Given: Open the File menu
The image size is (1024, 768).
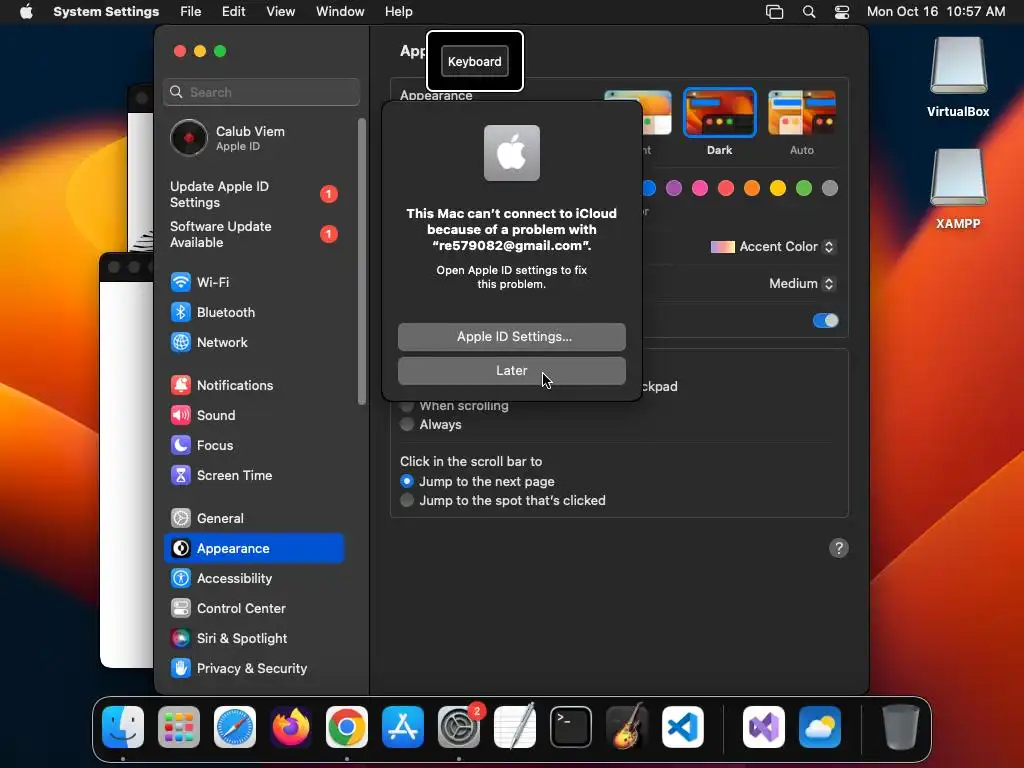Looking at the screenshot, I should click(x=191, y=12).
